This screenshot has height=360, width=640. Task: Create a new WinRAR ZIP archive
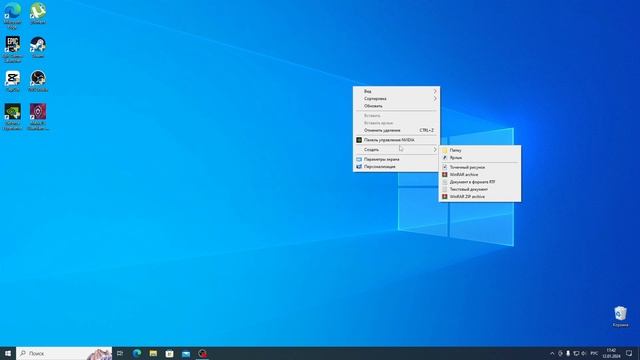[x=480, y=197]
